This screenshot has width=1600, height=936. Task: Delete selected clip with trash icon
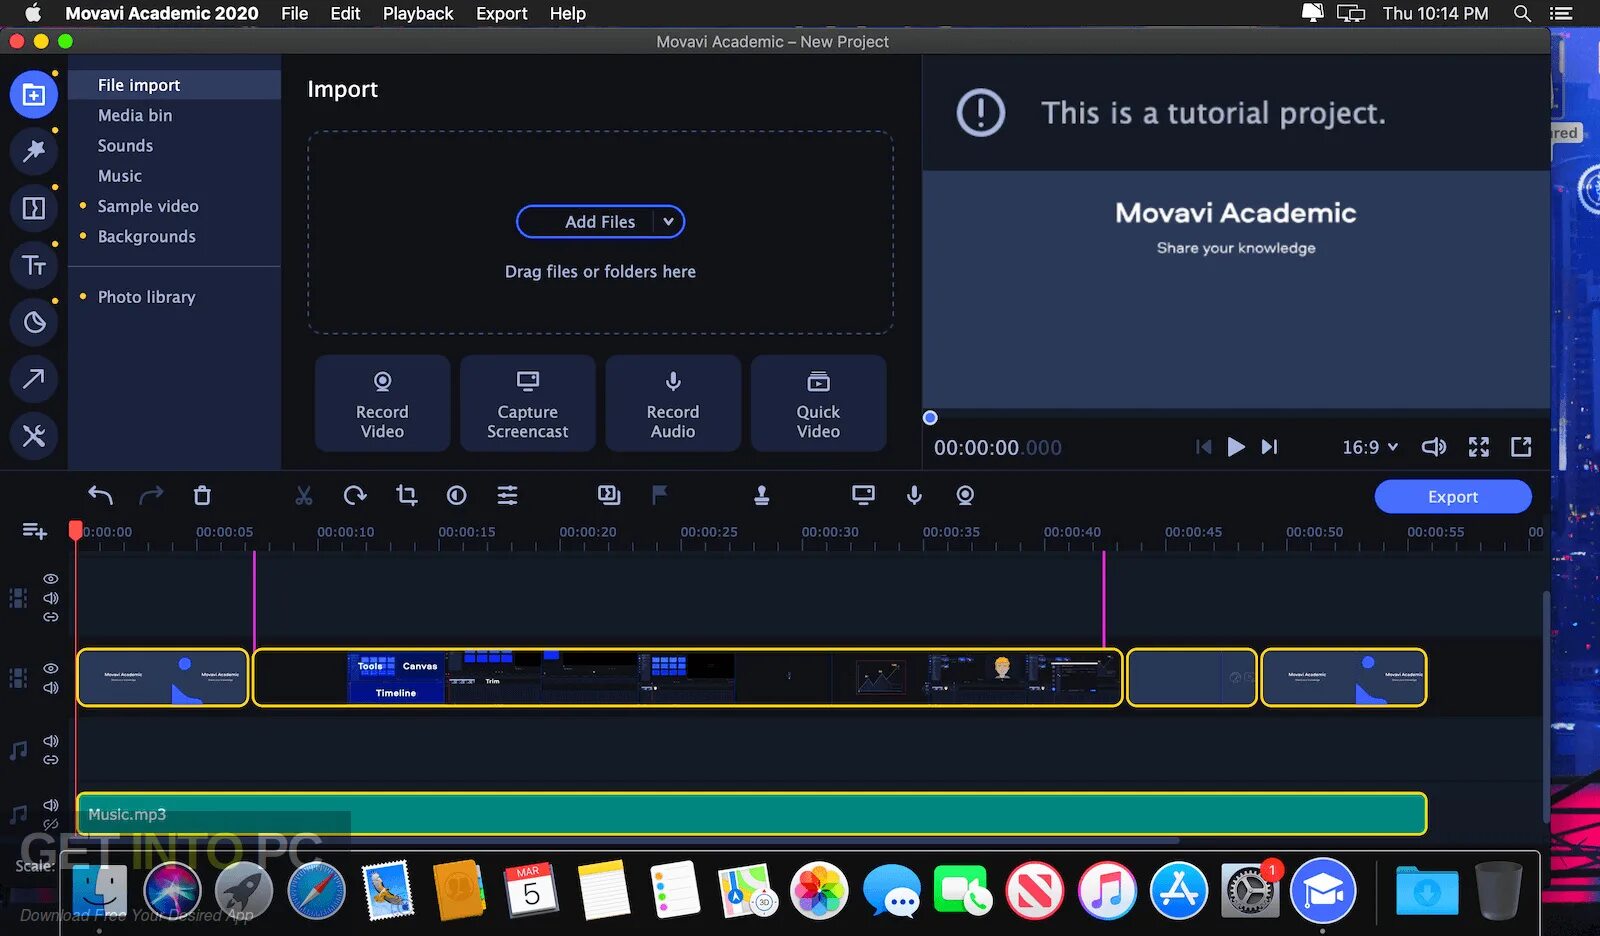[202, 495]
